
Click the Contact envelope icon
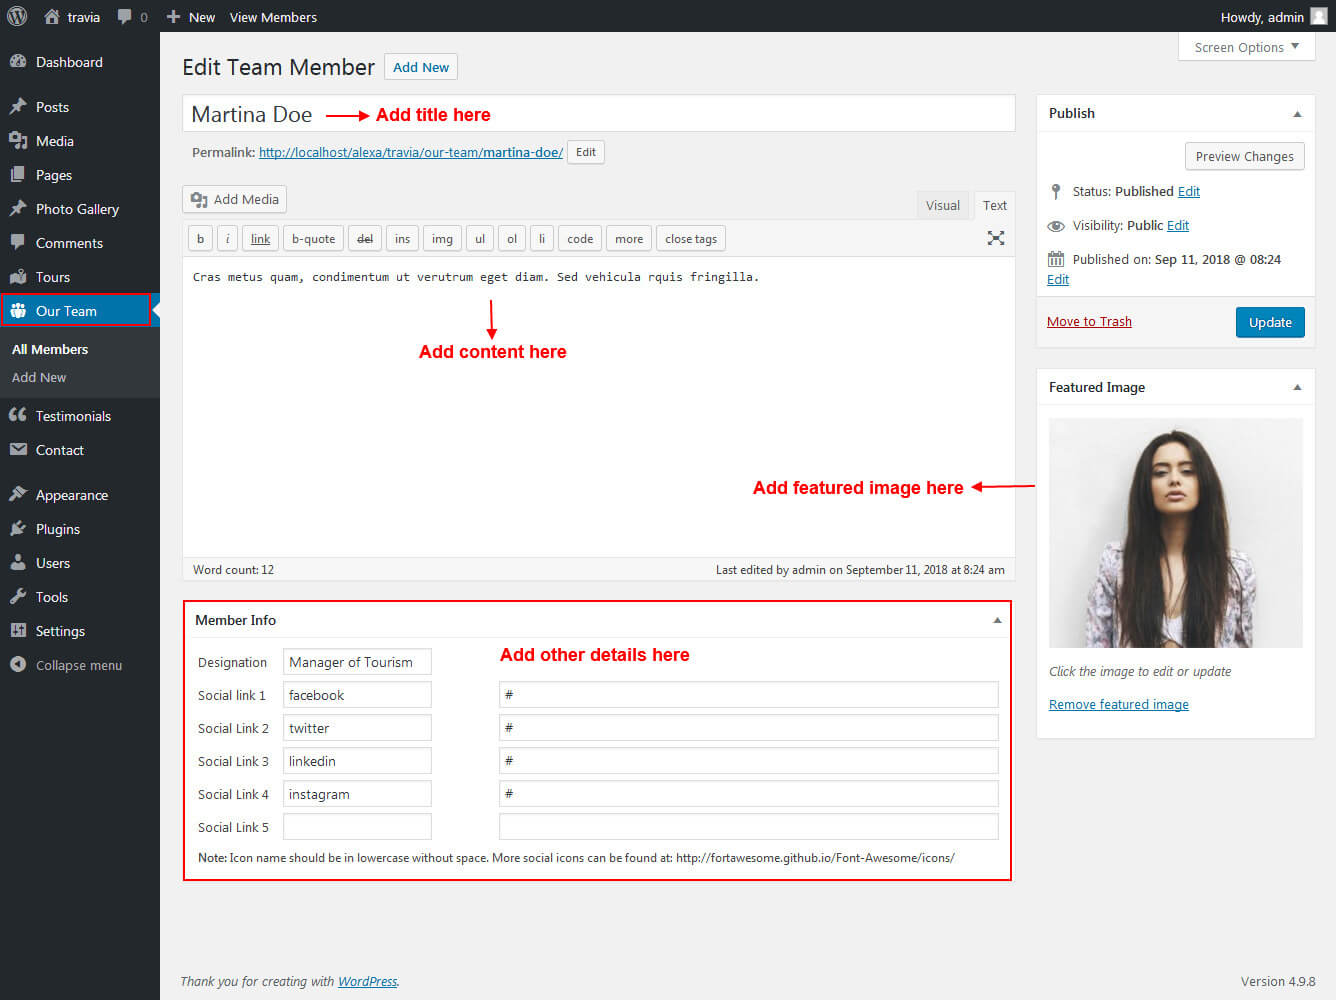tap(18, 449)
